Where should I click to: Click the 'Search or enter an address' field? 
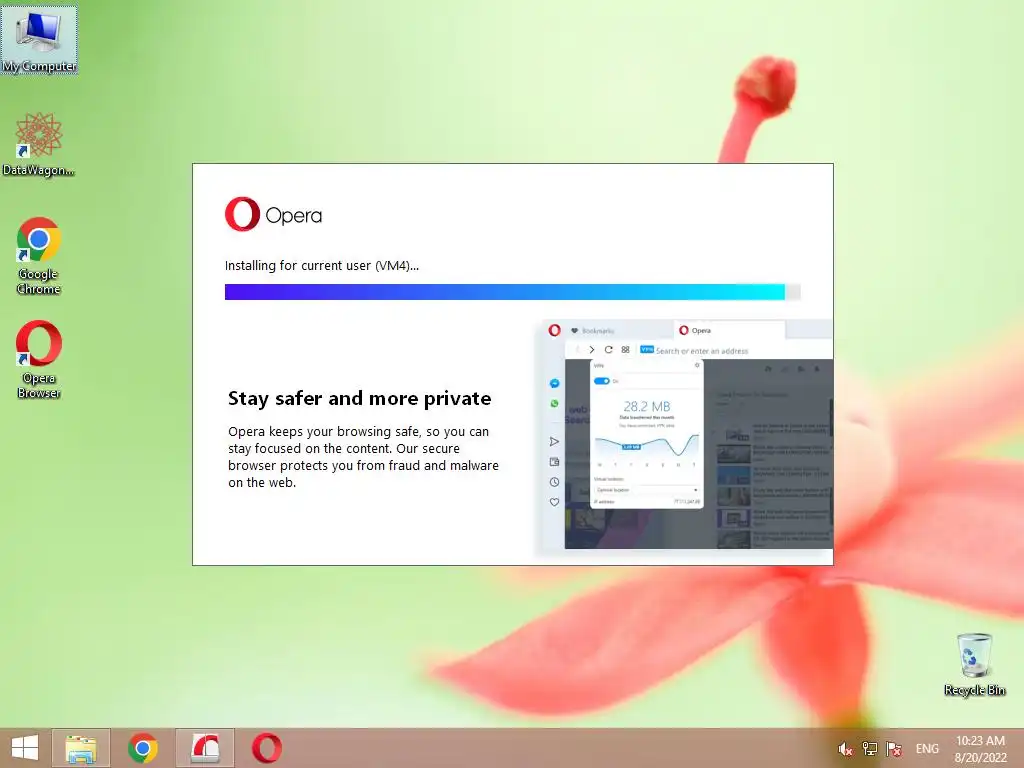[701, 351]
